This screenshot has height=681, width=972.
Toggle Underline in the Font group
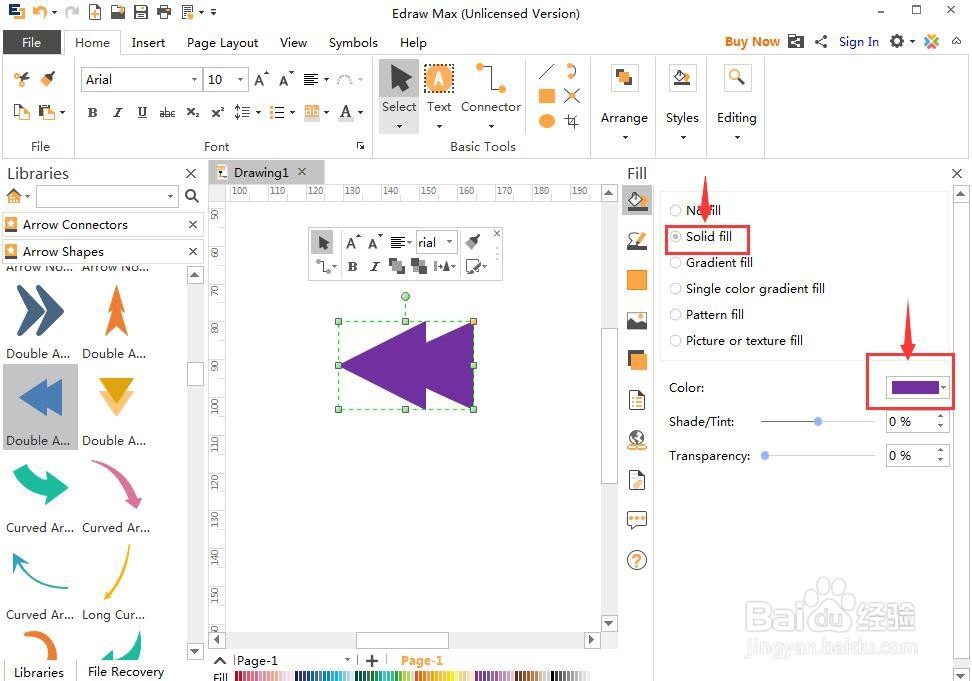142,112
